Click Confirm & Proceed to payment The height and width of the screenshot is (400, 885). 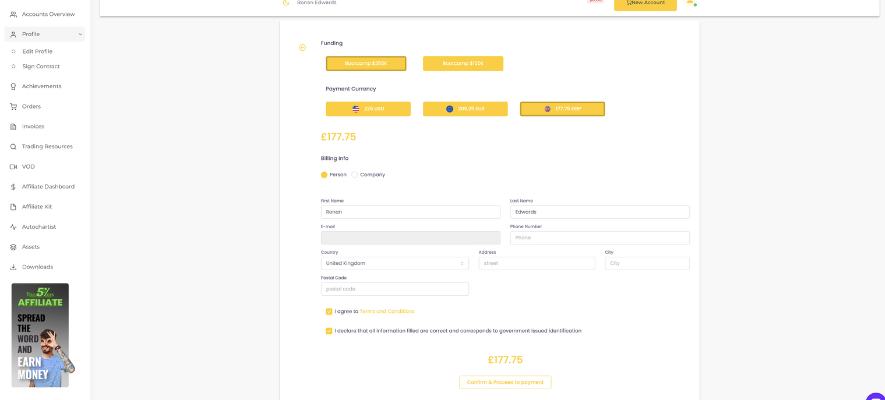[505, 382]
